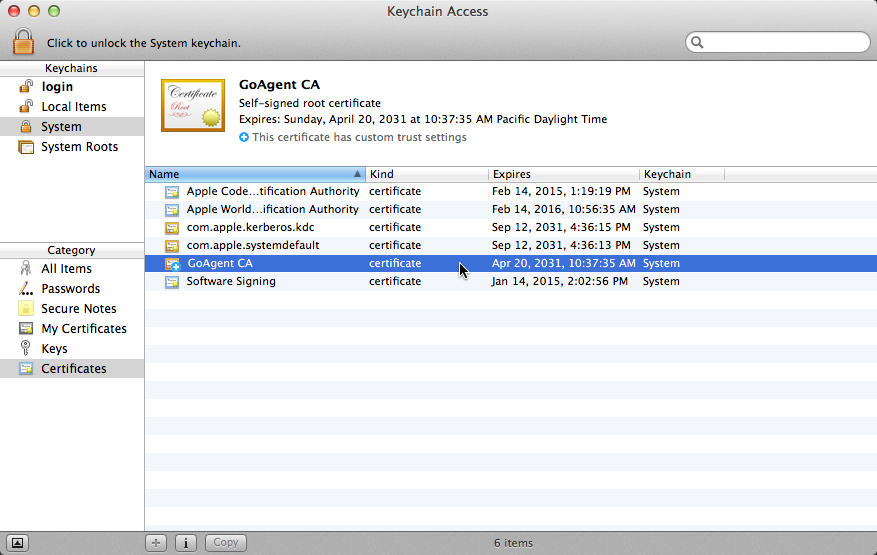The width and height of the screenshot is (877, 555).
Task: Select the com.apple.systemdefault certificate
Action: [511, 245]
